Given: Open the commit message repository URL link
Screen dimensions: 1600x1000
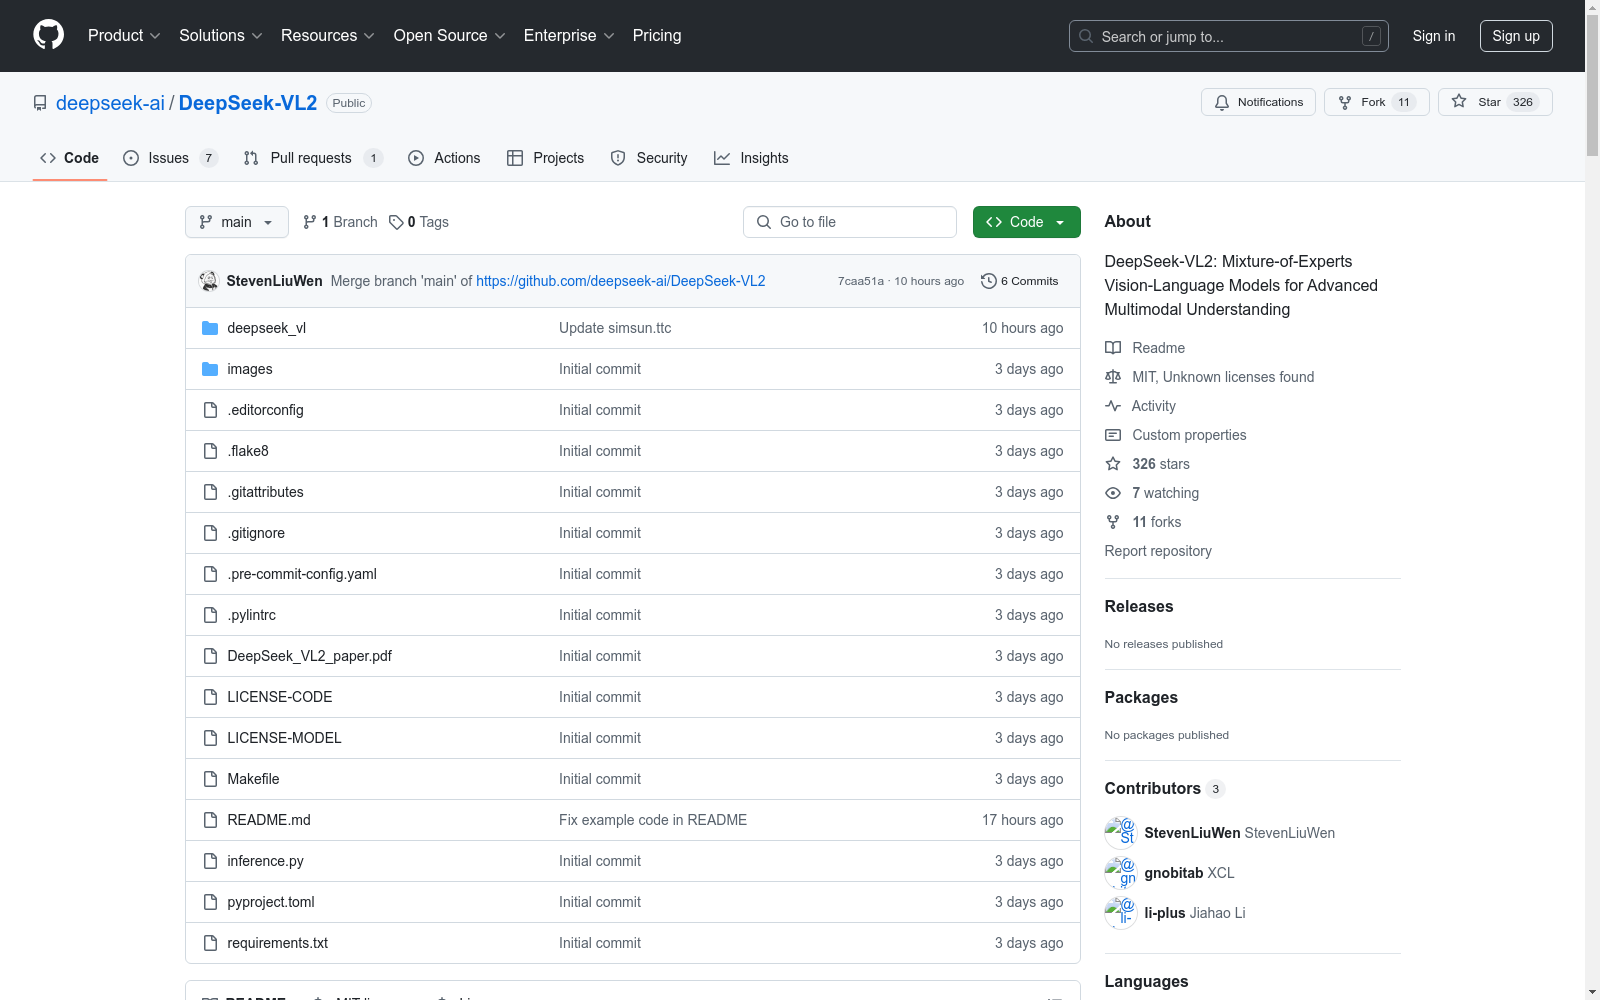Looking at the screenshot, I should pos(621,281).
